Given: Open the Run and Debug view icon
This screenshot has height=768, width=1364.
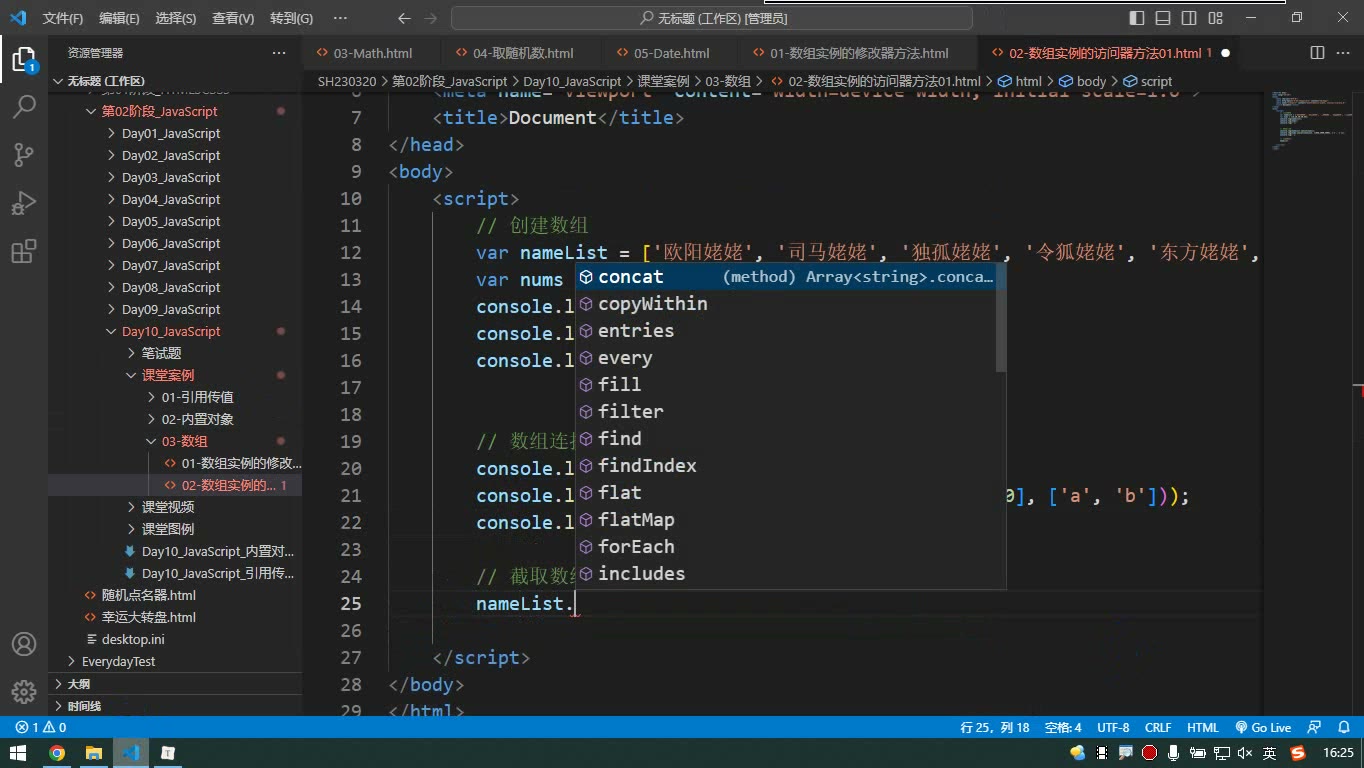Looking at the screenshot, I should click(24, 203).
